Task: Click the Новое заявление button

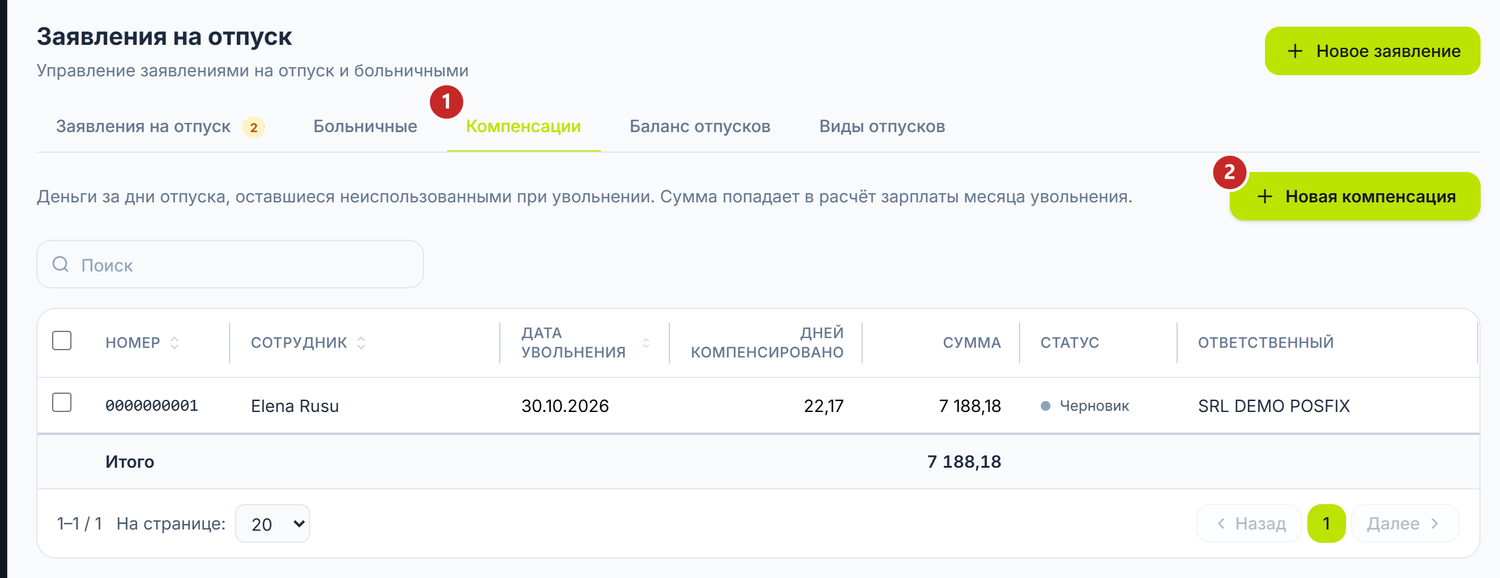Action: pyautogui.click(x=1372, y=51)
